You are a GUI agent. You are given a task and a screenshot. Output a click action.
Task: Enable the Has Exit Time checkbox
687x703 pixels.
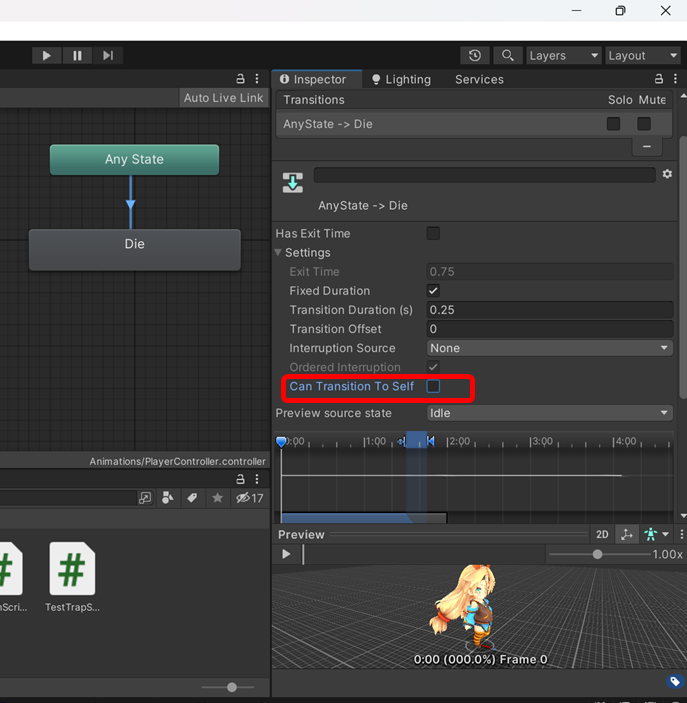(433, 233)
